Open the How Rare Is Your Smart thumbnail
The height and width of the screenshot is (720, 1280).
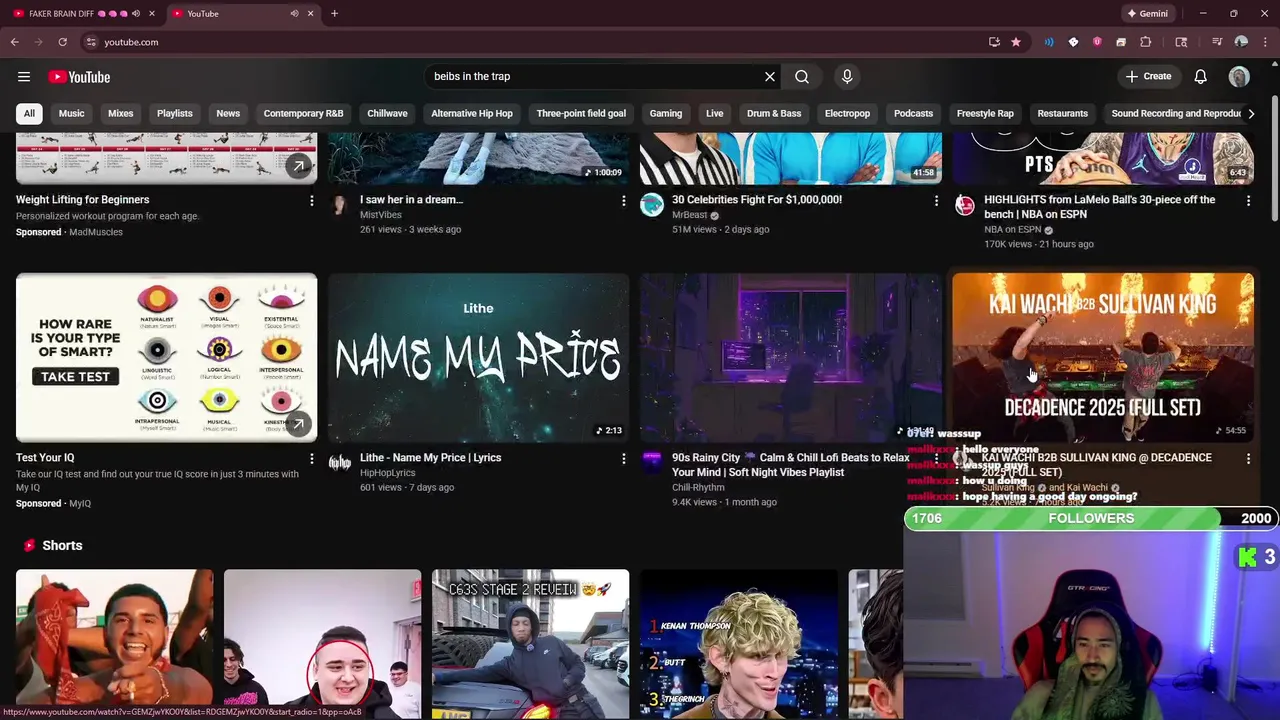coord(166,357)
